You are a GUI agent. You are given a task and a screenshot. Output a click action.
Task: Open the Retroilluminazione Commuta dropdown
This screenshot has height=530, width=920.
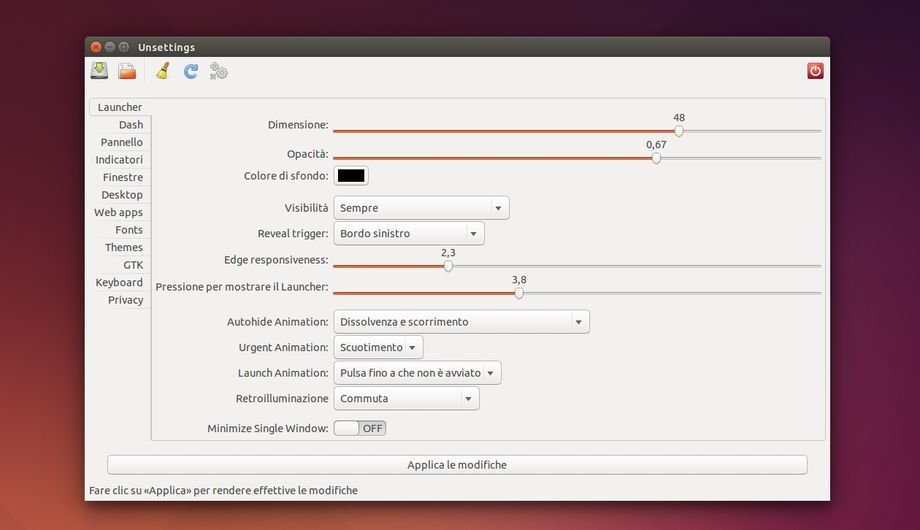[406, 399]
